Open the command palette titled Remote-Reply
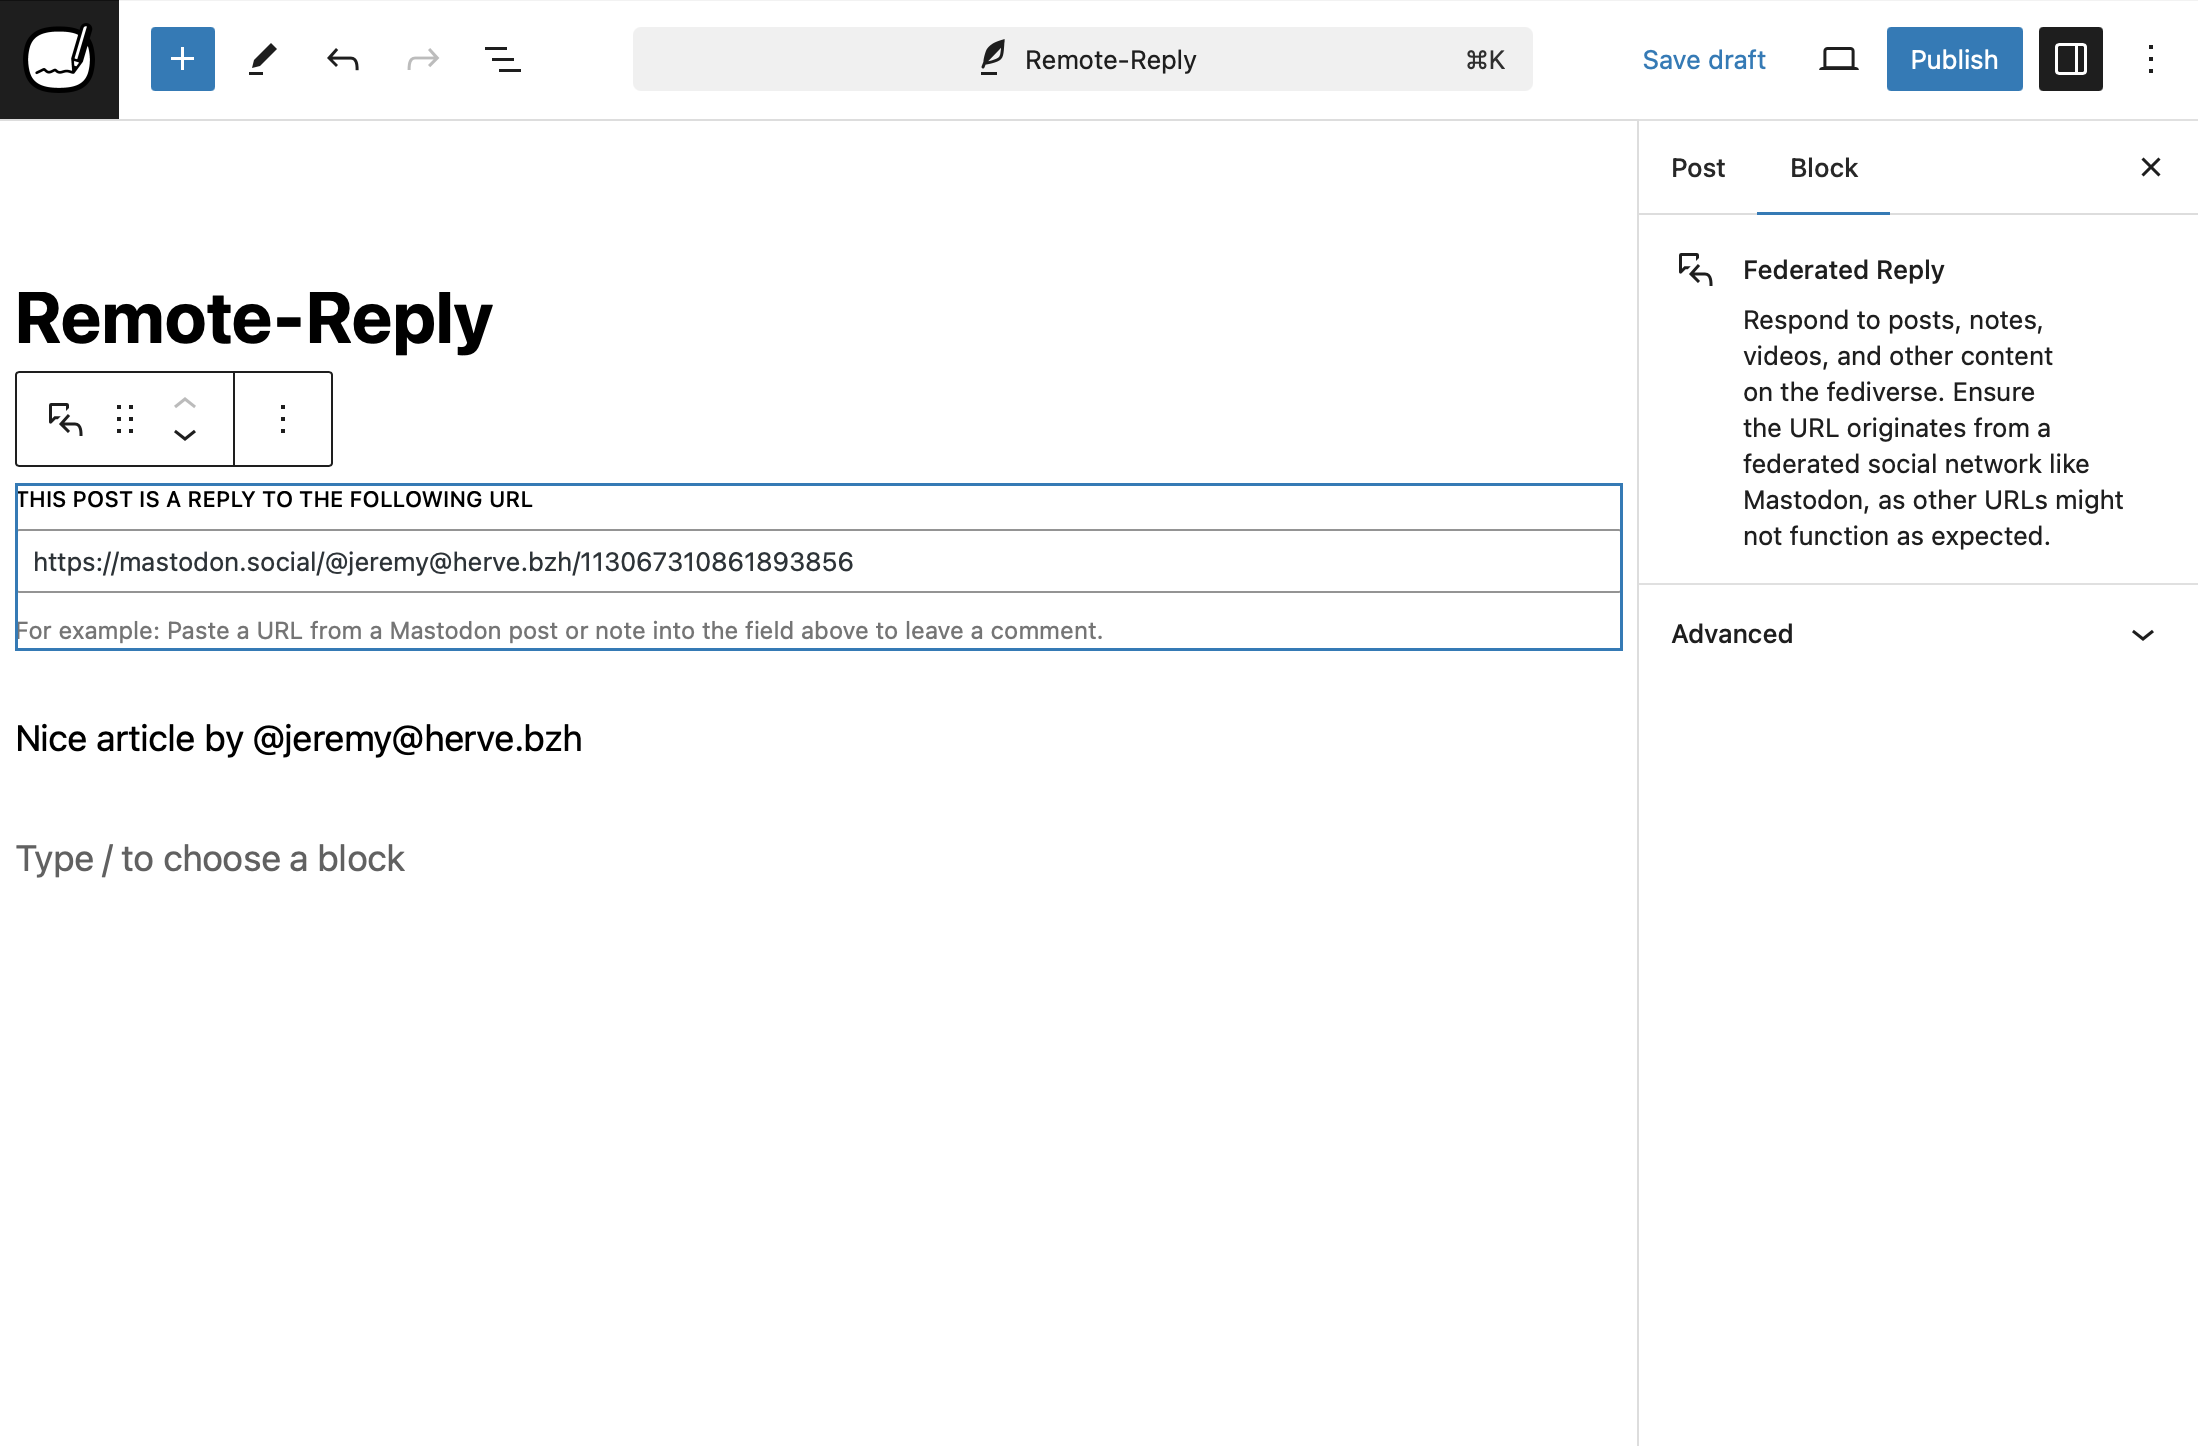 coord(1082,59)
